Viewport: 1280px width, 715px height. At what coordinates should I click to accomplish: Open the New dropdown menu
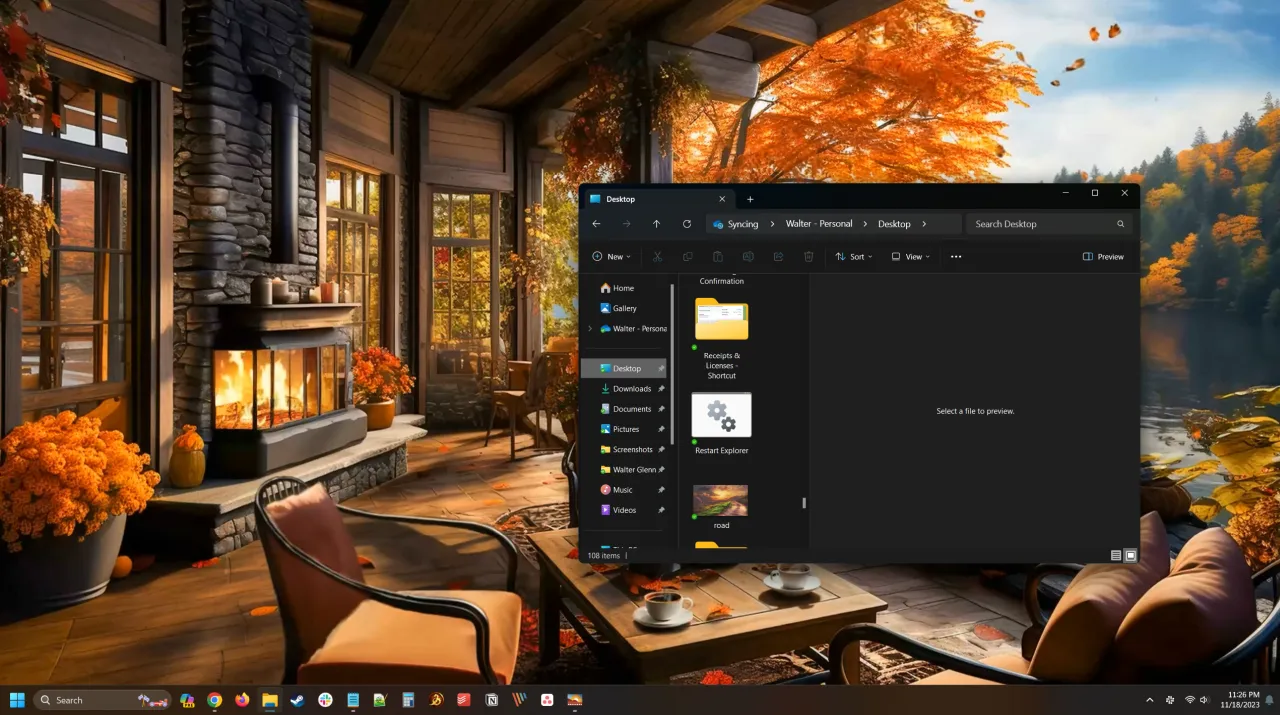coord(611,257)
